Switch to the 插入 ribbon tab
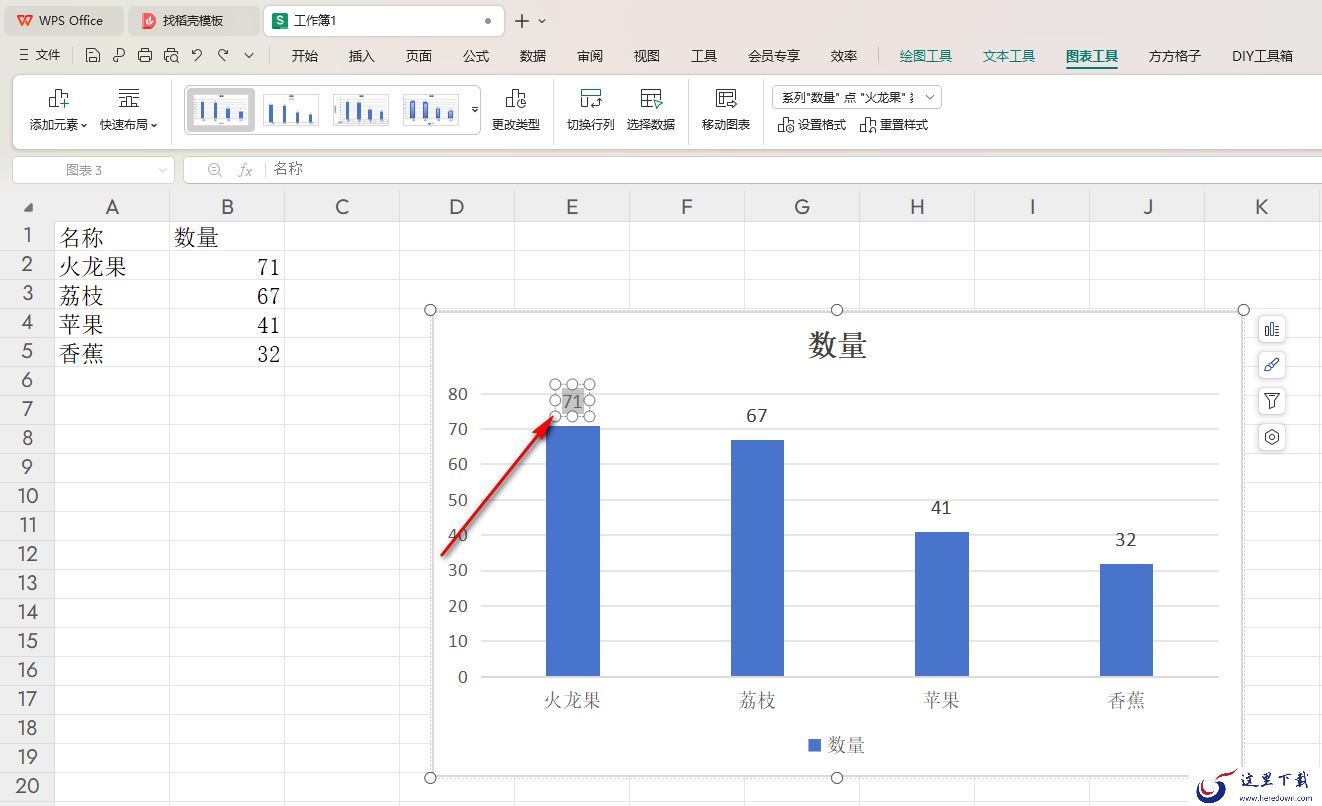 pos(362,56)
